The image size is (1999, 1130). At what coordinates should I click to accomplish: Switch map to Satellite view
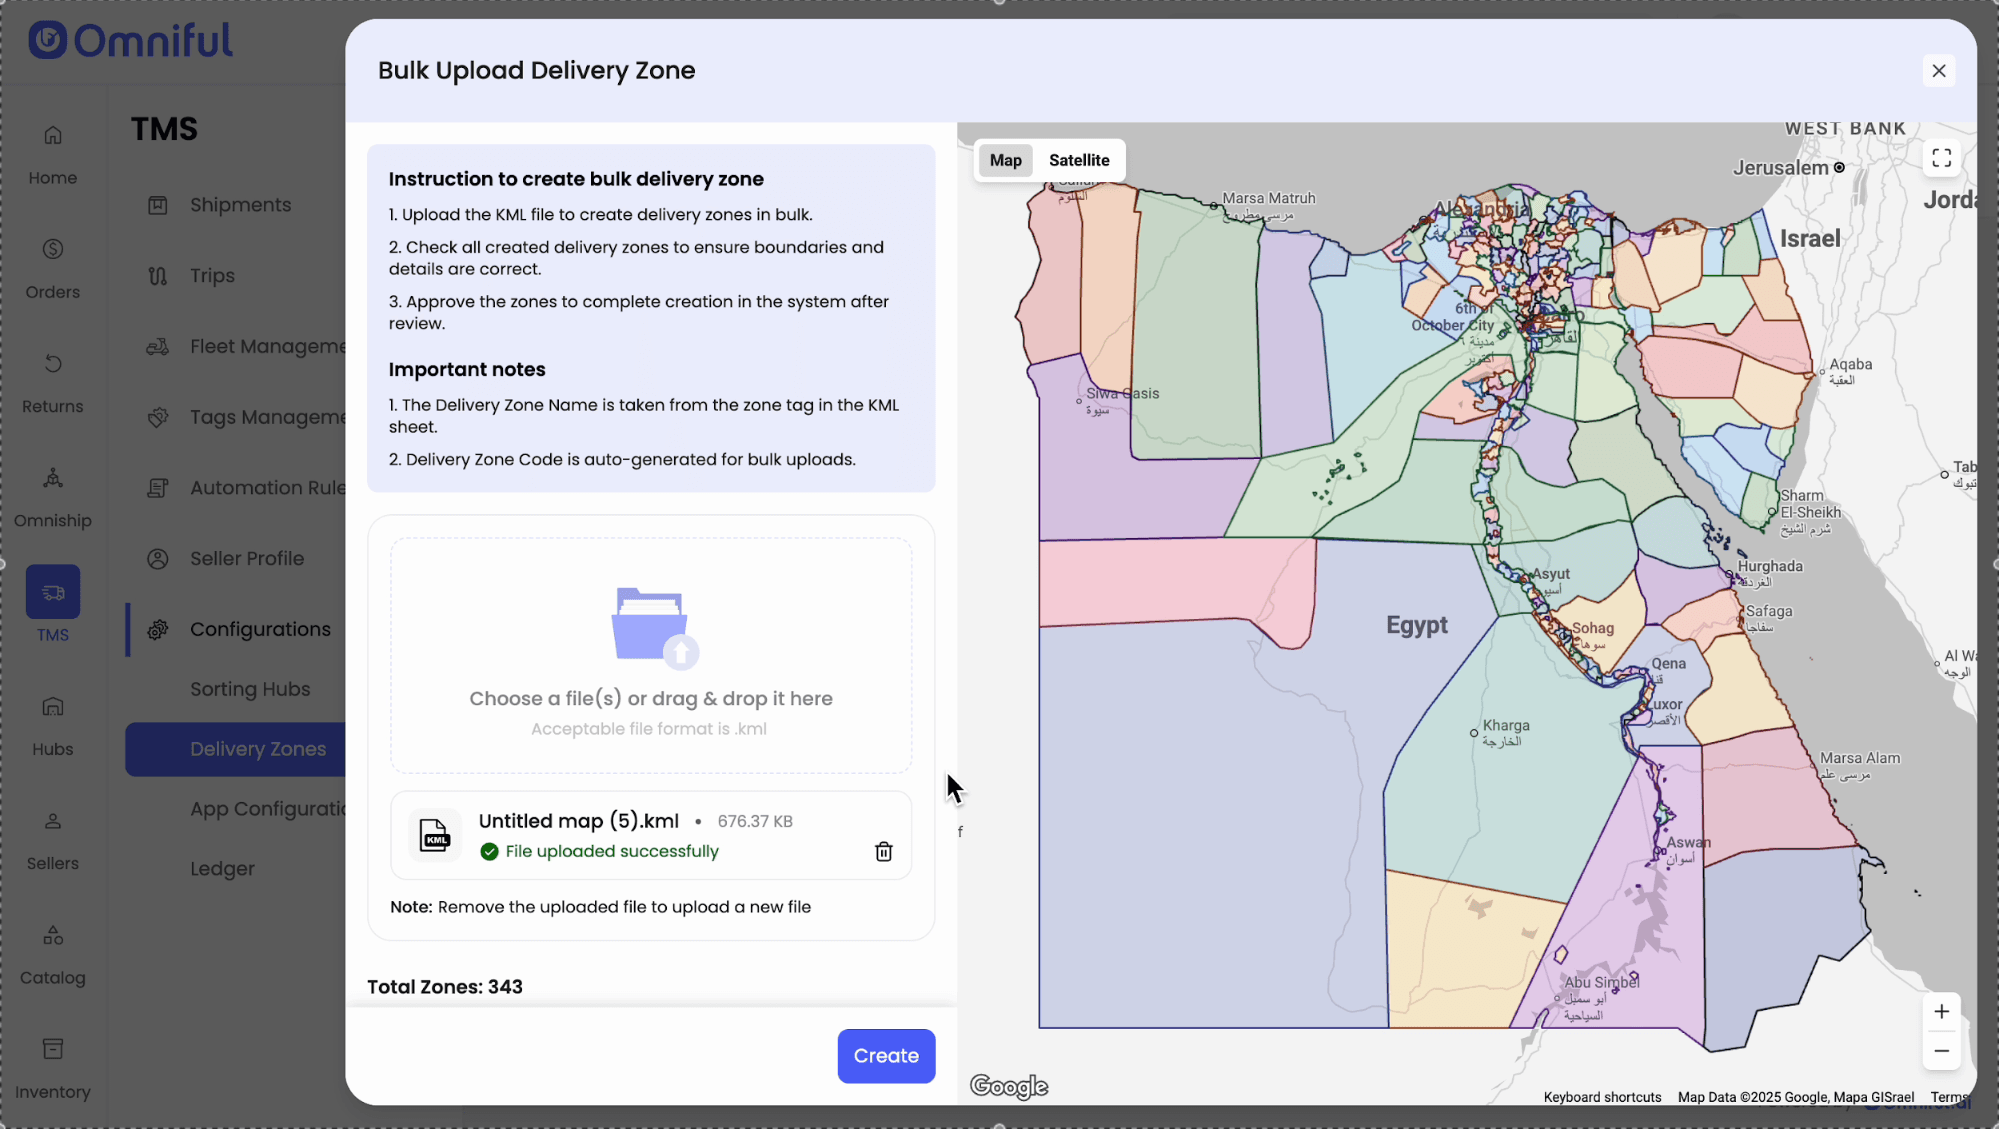[1078, 160]
